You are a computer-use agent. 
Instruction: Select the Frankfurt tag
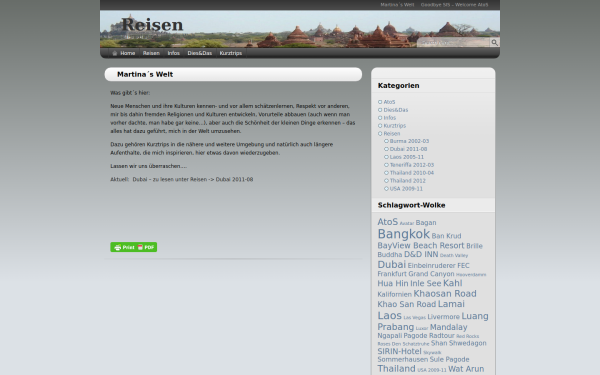coord(392,274)
